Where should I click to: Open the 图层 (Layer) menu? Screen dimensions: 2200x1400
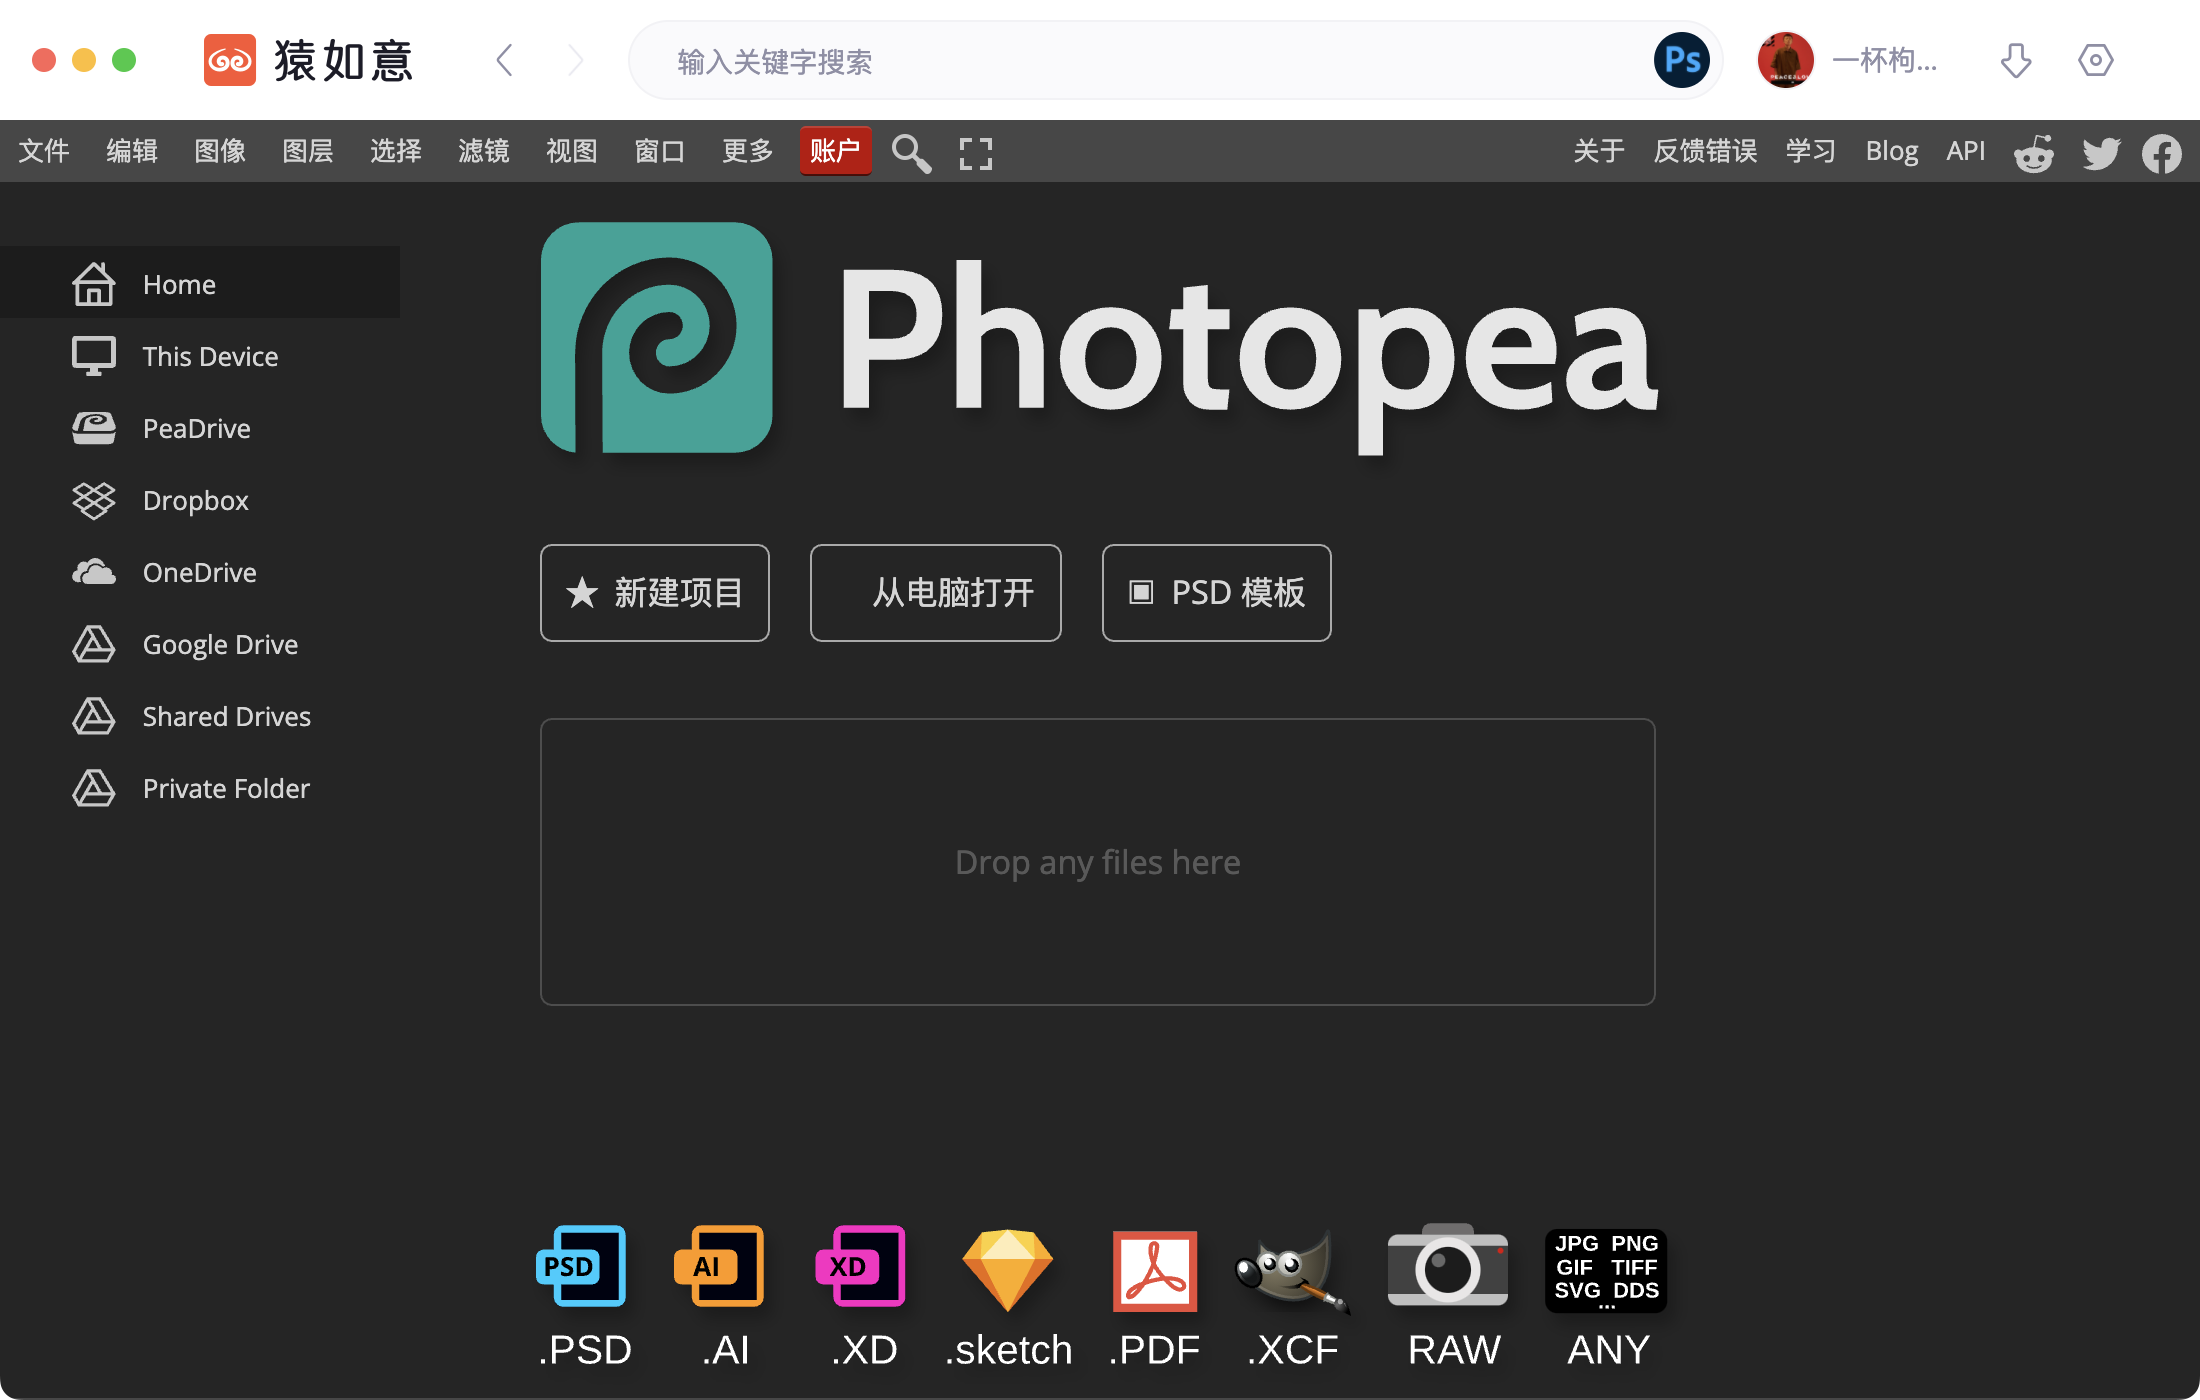click(x=308, y=151)
